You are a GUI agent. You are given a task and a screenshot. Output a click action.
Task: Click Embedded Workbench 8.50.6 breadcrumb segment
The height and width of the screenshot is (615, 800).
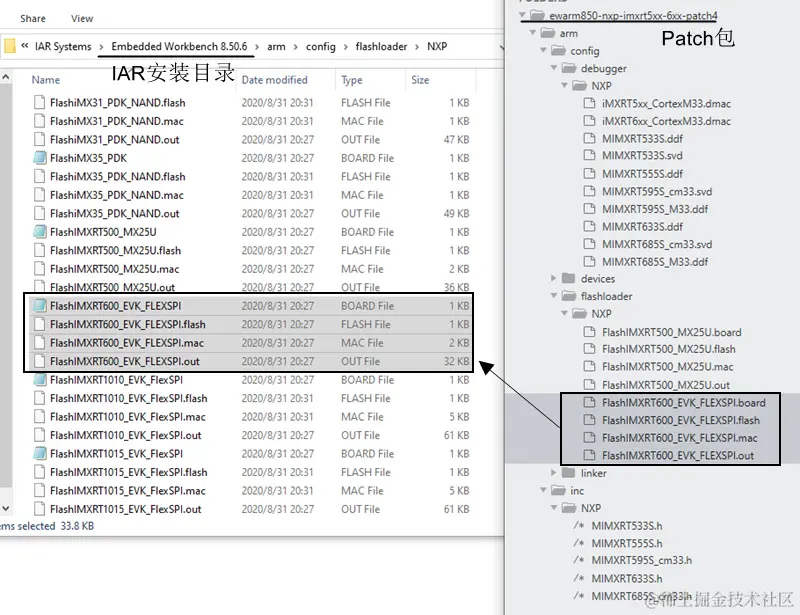pyautogui.click(x=179, y=46)
